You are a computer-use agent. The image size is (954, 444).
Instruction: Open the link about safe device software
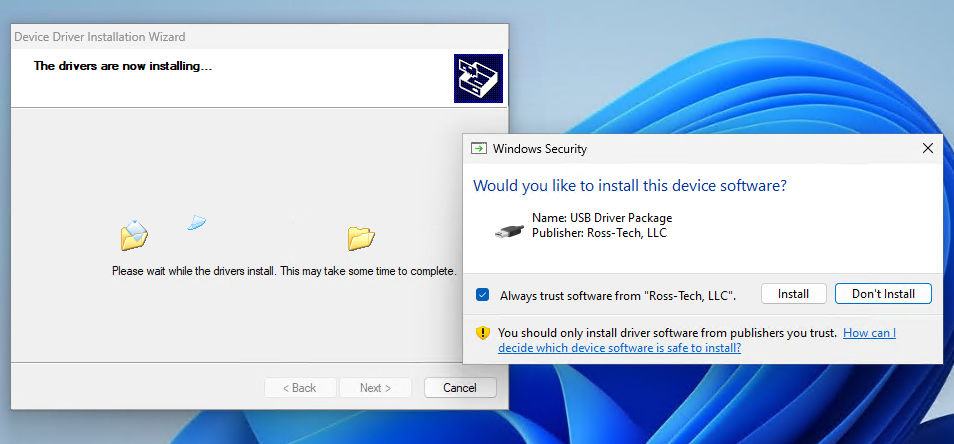[x=697, y=341]
